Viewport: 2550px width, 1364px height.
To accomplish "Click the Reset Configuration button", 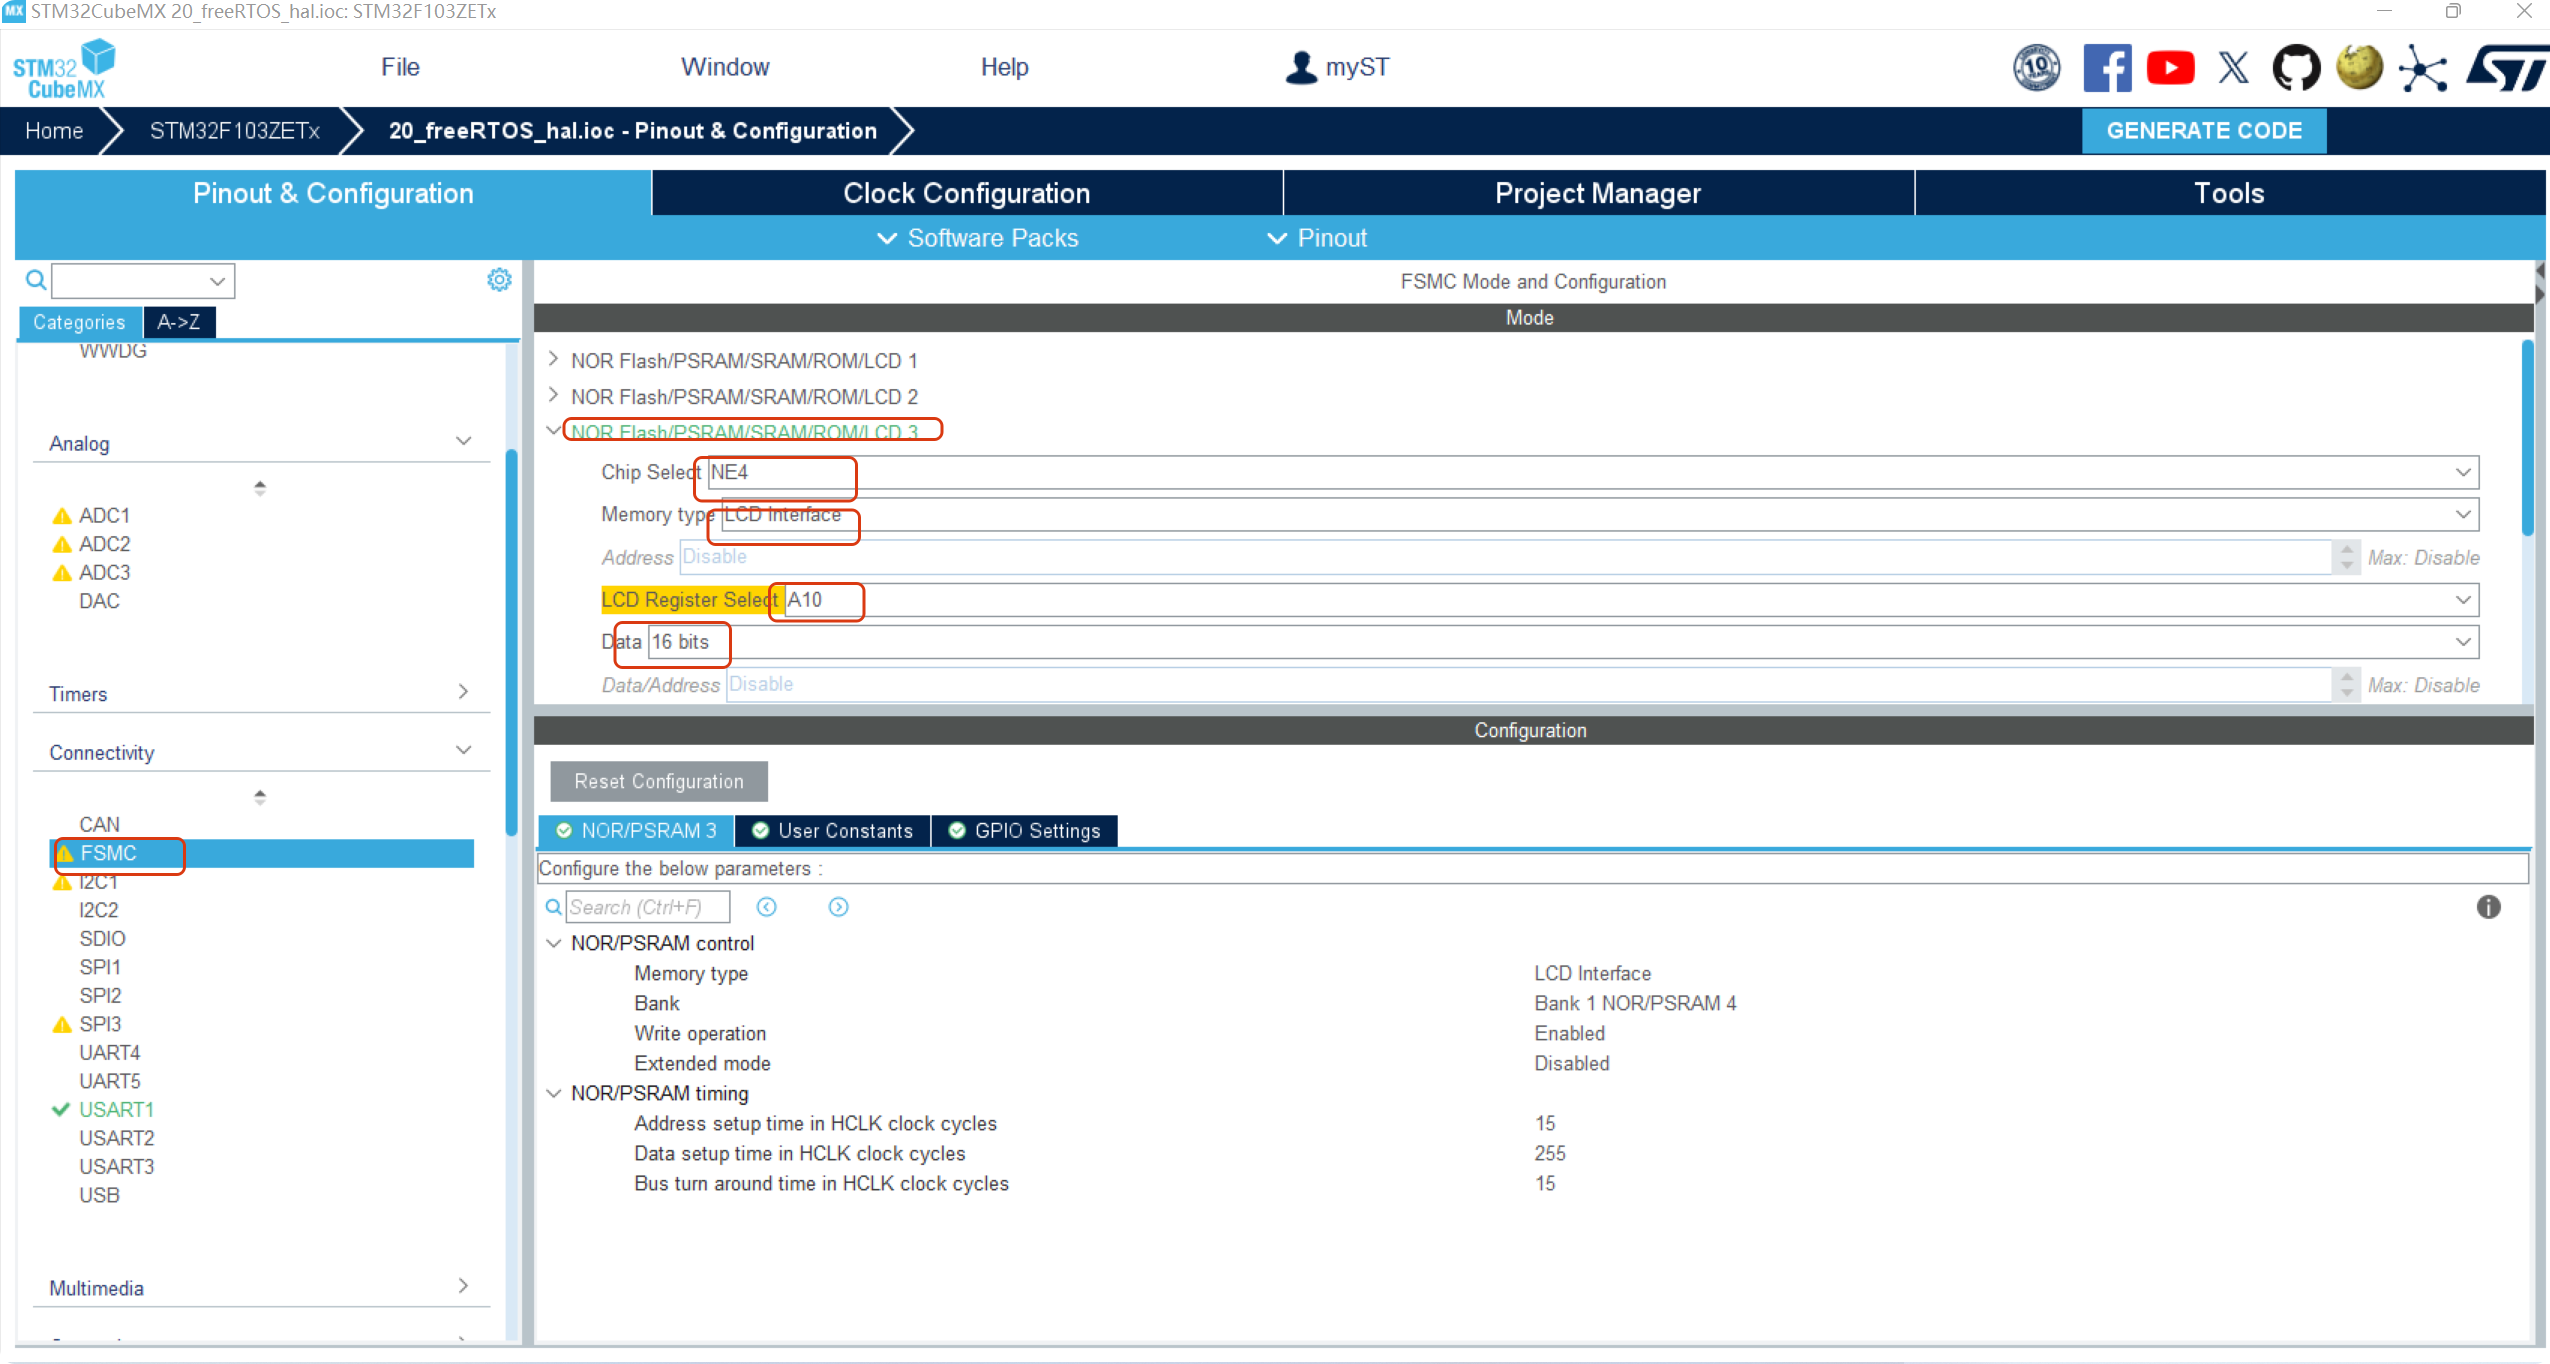I will 658,781.
